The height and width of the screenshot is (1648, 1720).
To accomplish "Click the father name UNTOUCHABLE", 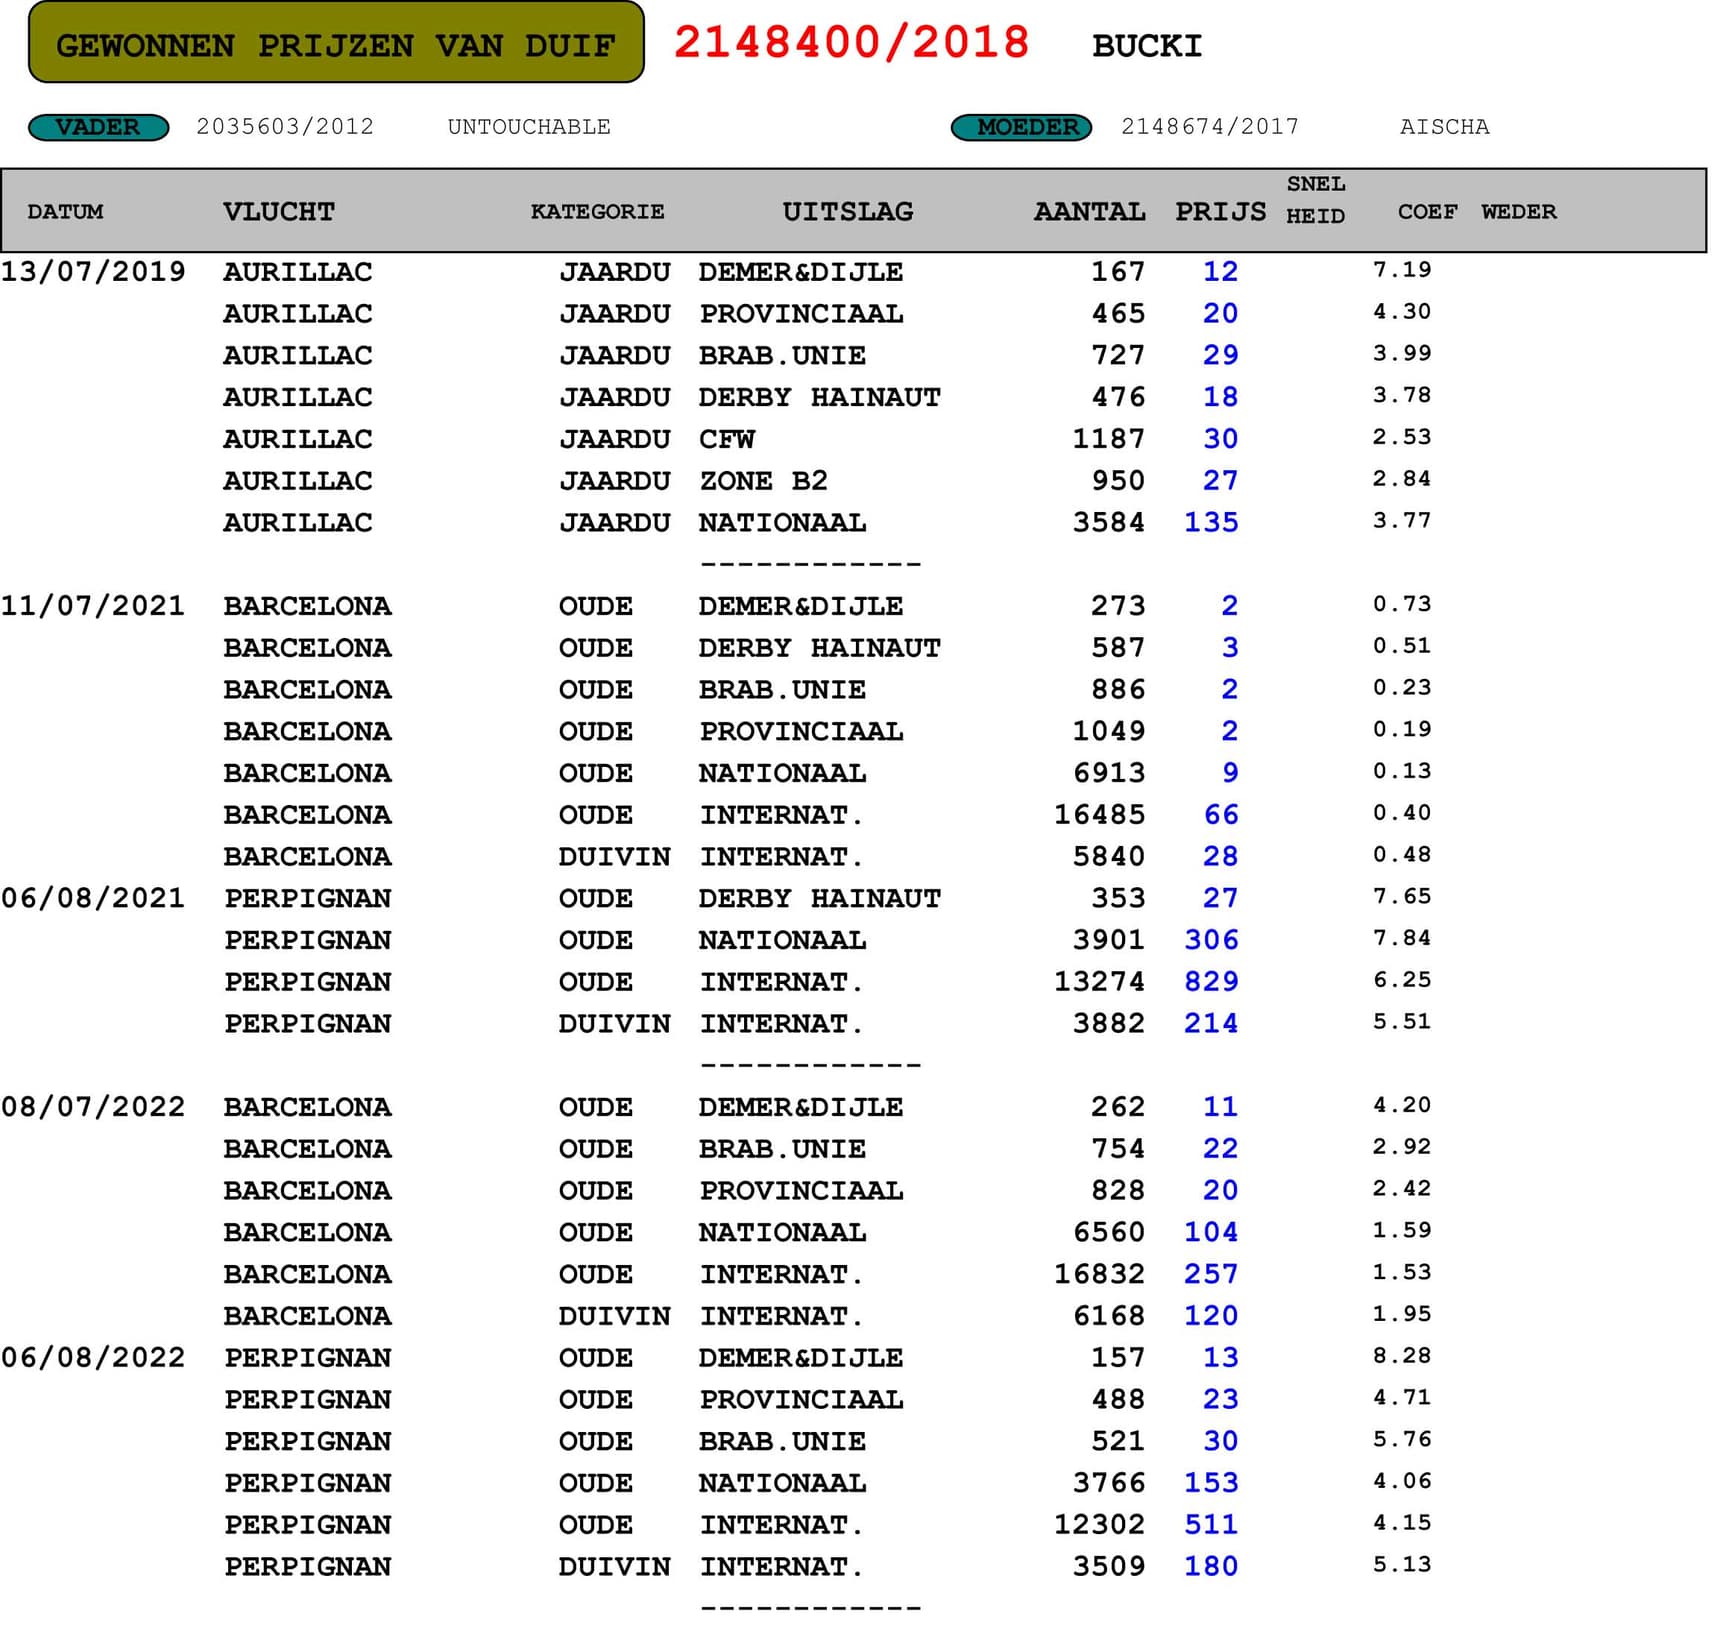I will tap(529, 127).
